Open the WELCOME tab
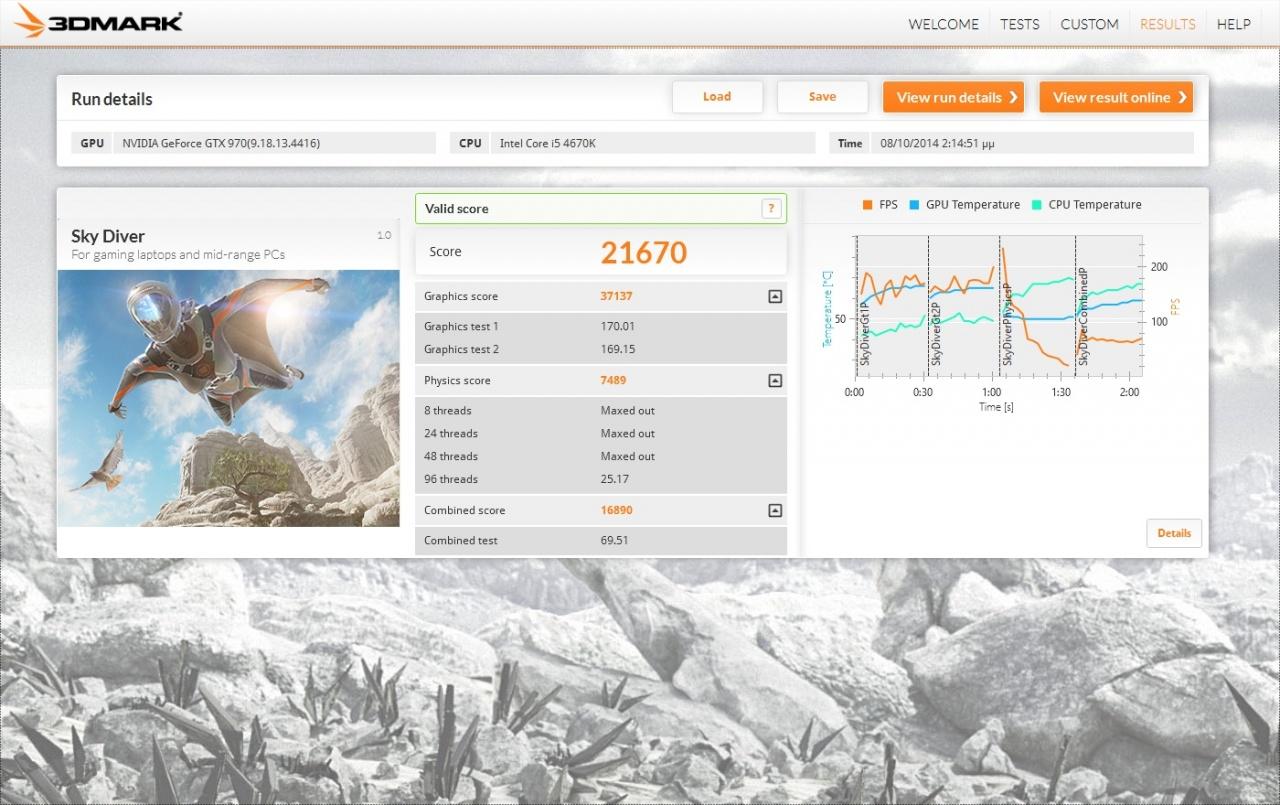Image resolution: width=1280 pixels, height=805 pixels. (943, 24)
